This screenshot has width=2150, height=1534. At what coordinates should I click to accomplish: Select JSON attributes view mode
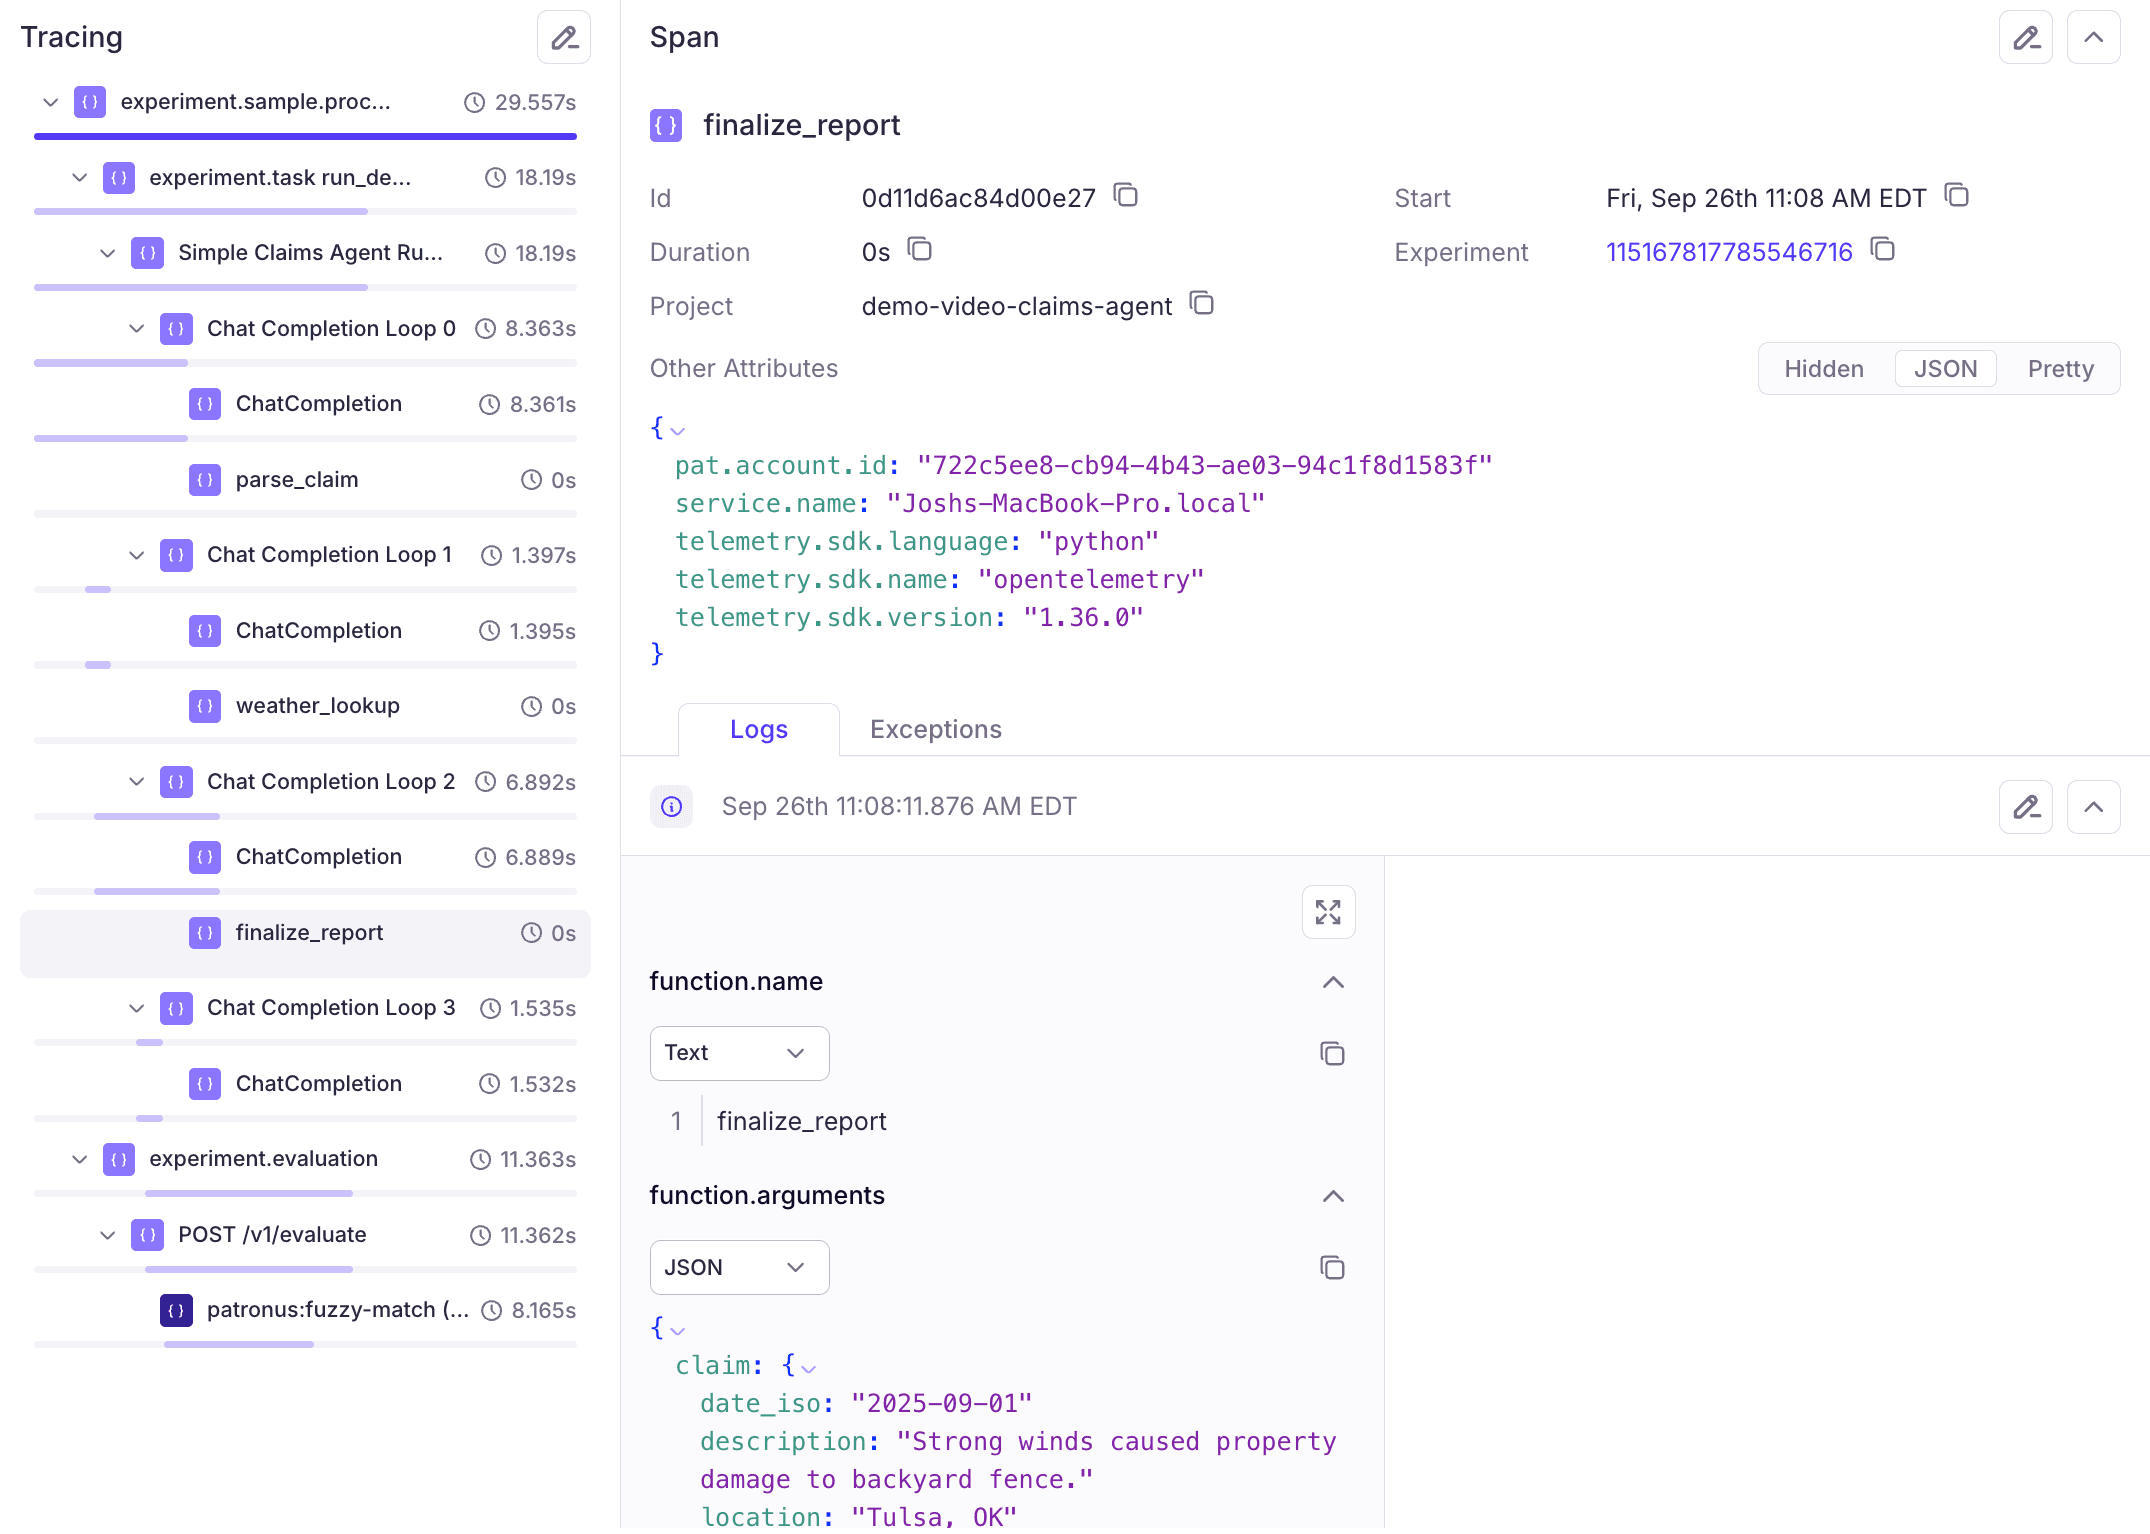(1945, 369)
